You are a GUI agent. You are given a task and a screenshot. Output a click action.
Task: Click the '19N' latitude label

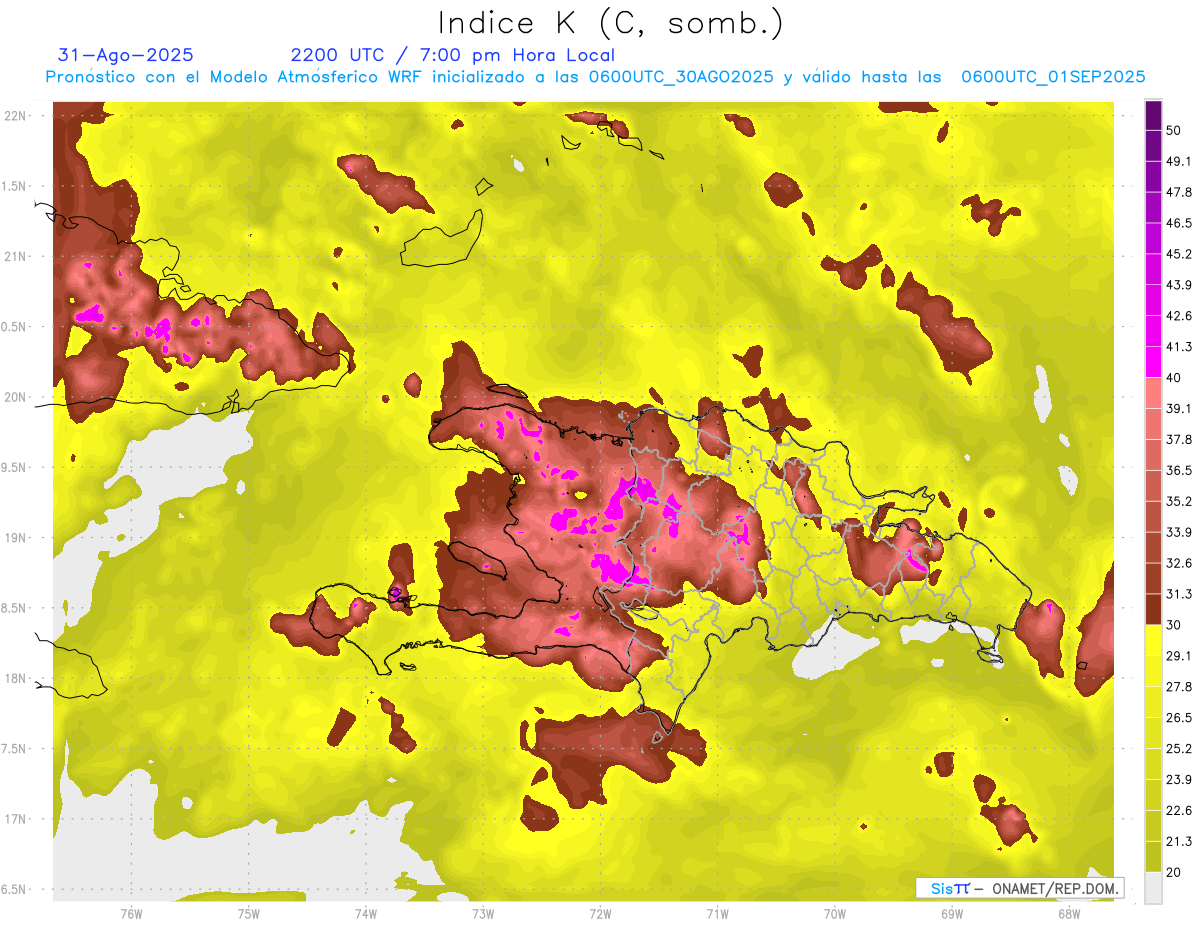(16, 538)
